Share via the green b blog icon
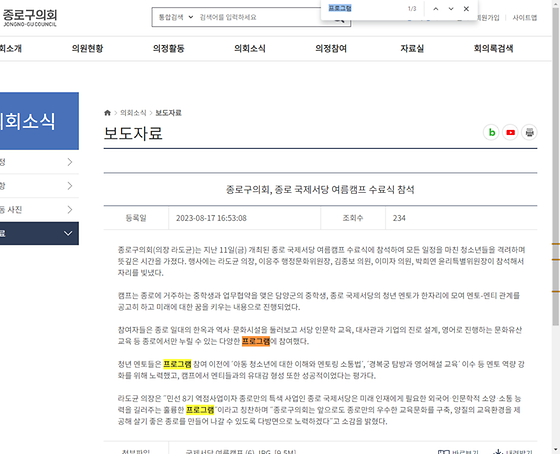 (491, 133)
